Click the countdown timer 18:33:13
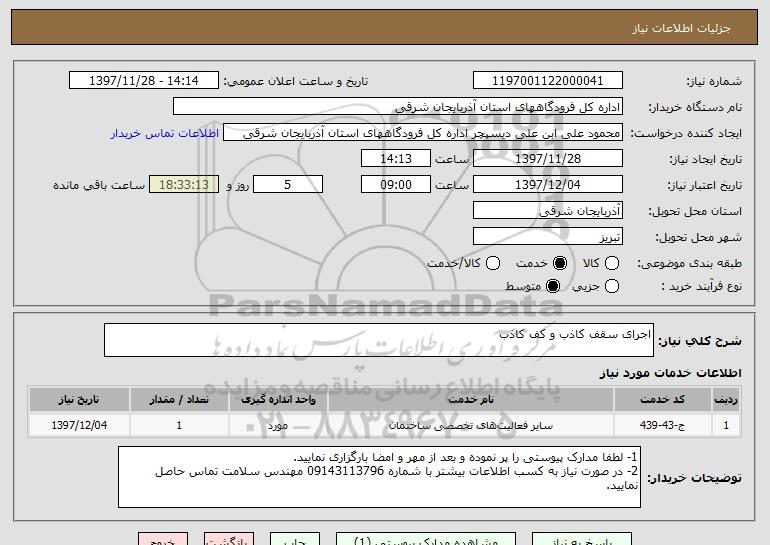770x545 pixels. (184, 185)
